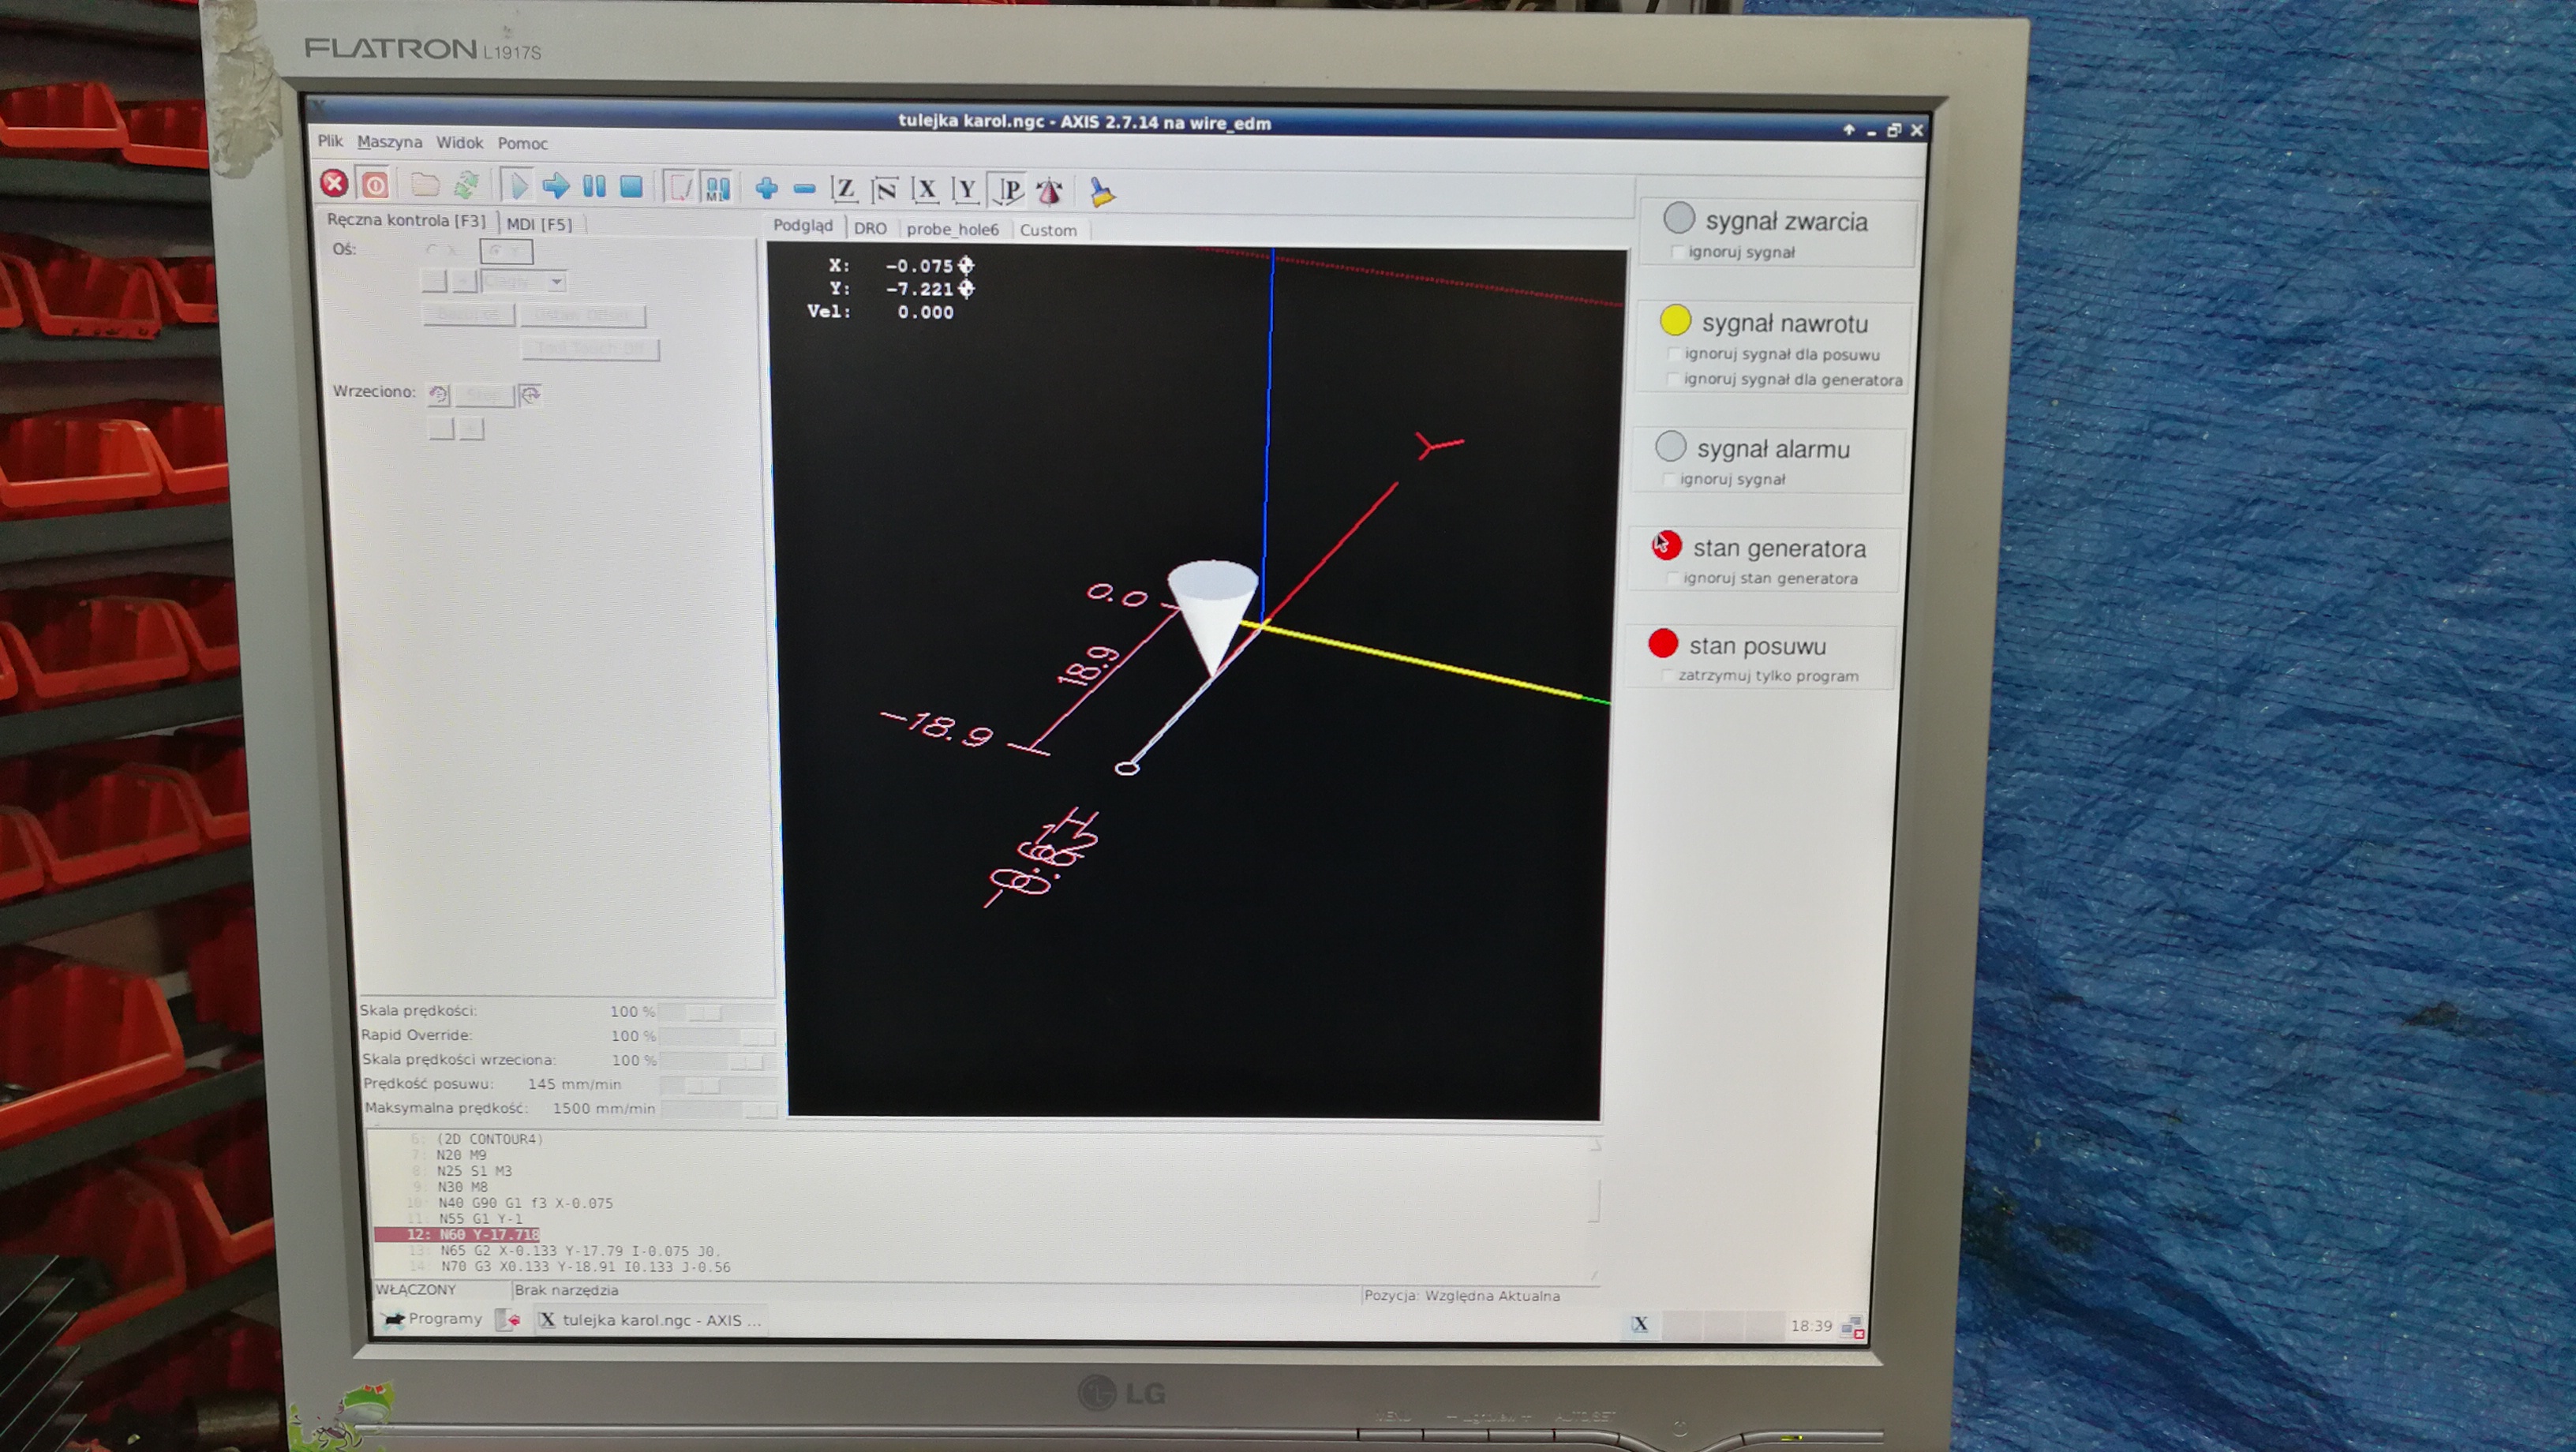2576x1452 pixels.
Task: Clear live plot with brush icon
Action: point(1102,192)
